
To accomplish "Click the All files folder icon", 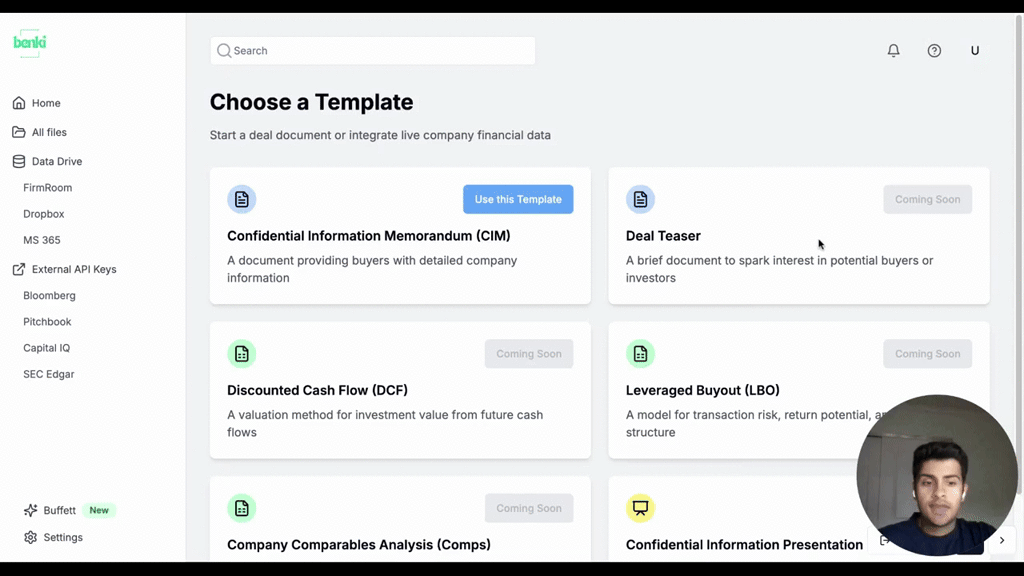I will 19,132.
